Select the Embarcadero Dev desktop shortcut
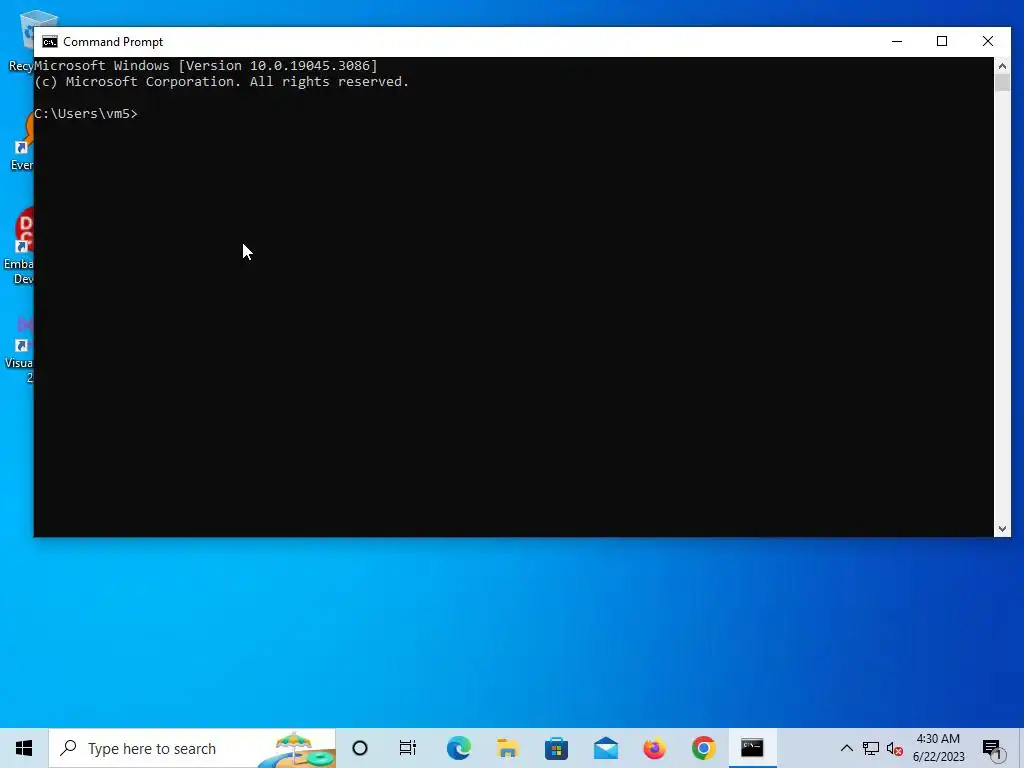 (20, 247)
